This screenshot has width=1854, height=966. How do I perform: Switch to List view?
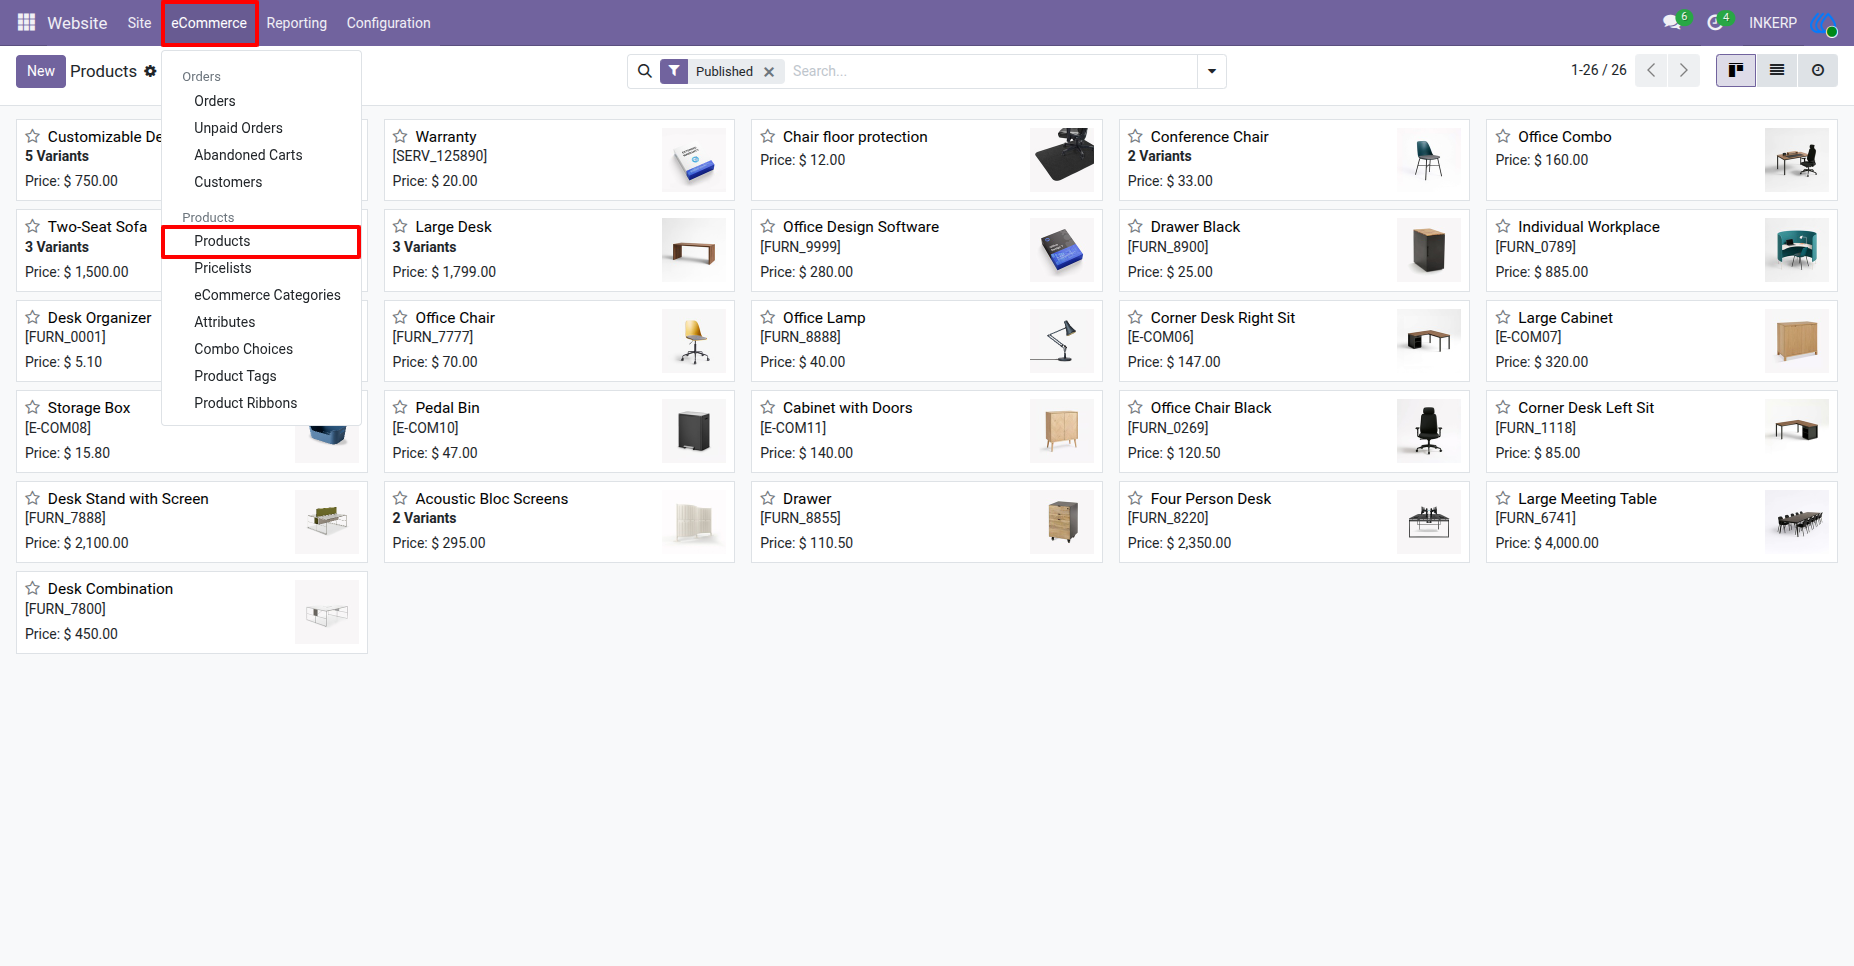click(1777, 70)
